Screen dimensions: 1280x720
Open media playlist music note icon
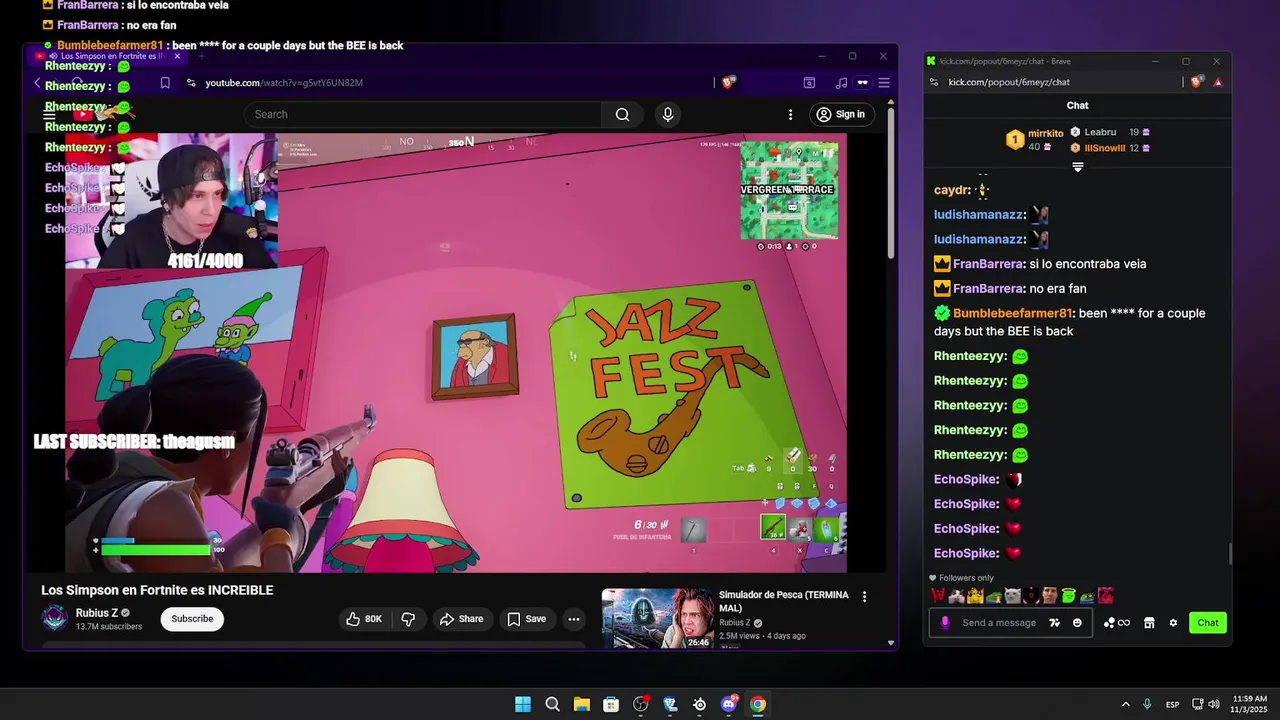click(x=841, y=83)
